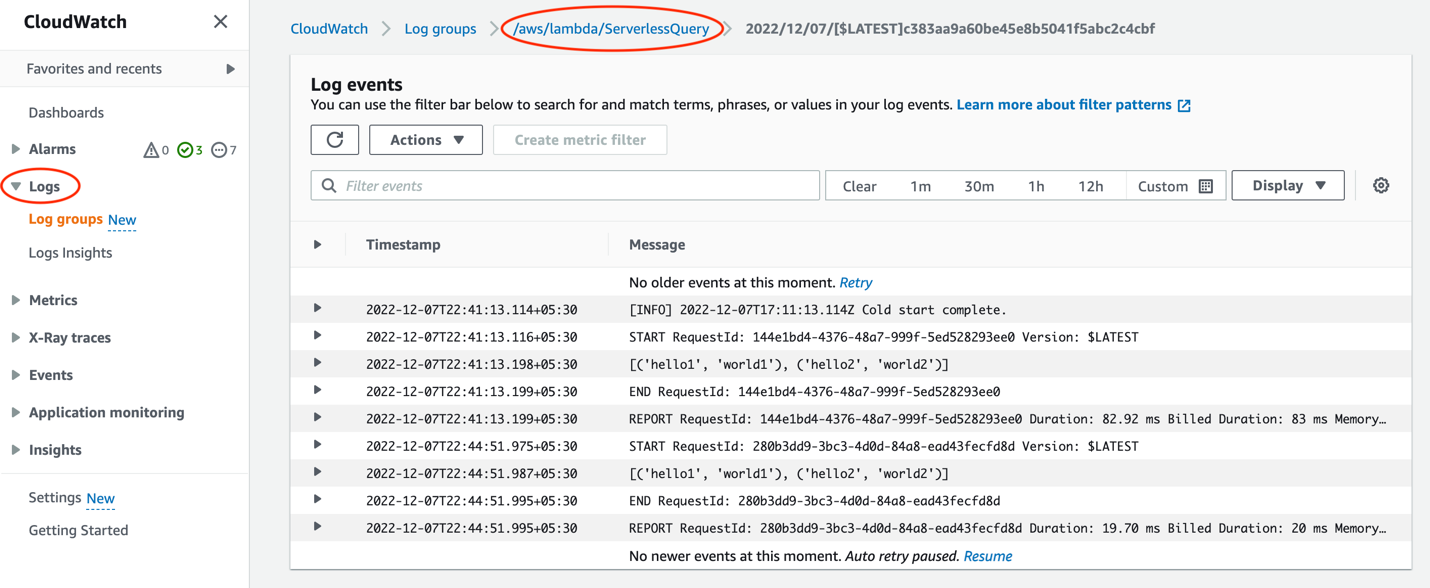Click timestamp 2022-12-07T22:44:51.987+05:30
This screenshot has height=588, width=1430.
(471, 474)
